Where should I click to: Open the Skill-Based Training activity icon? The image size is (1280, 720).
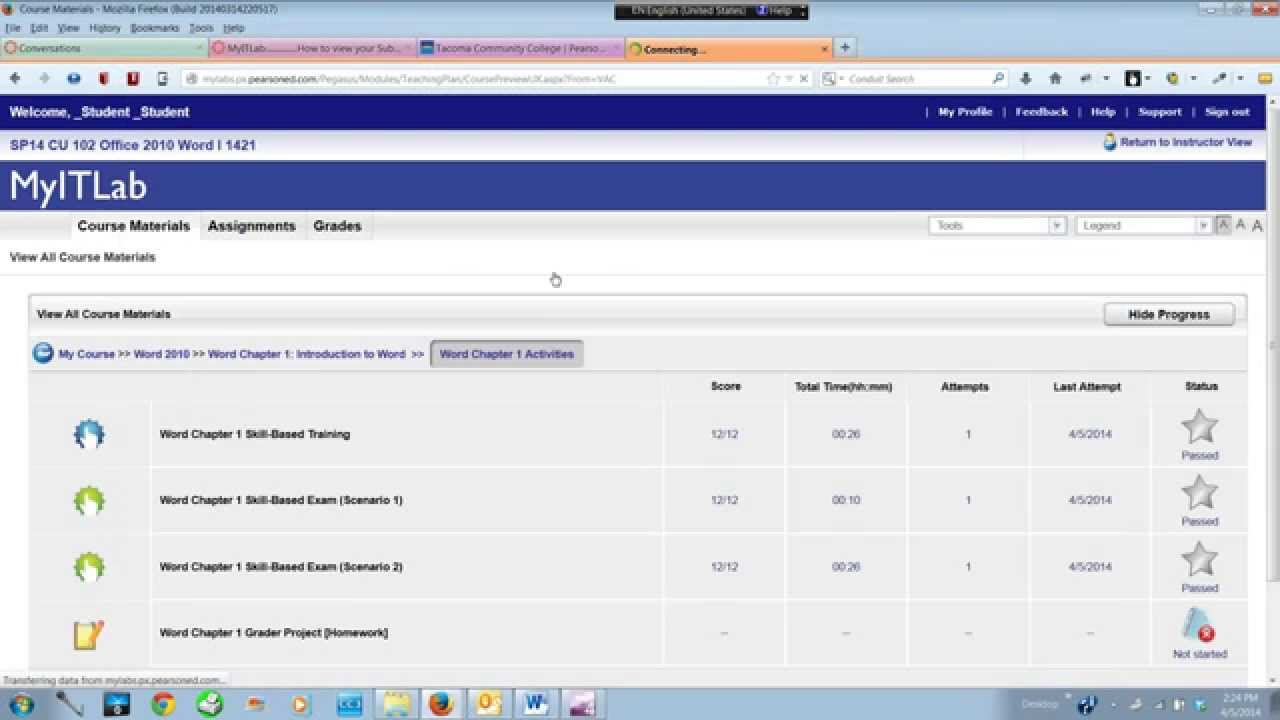point(89,434)
